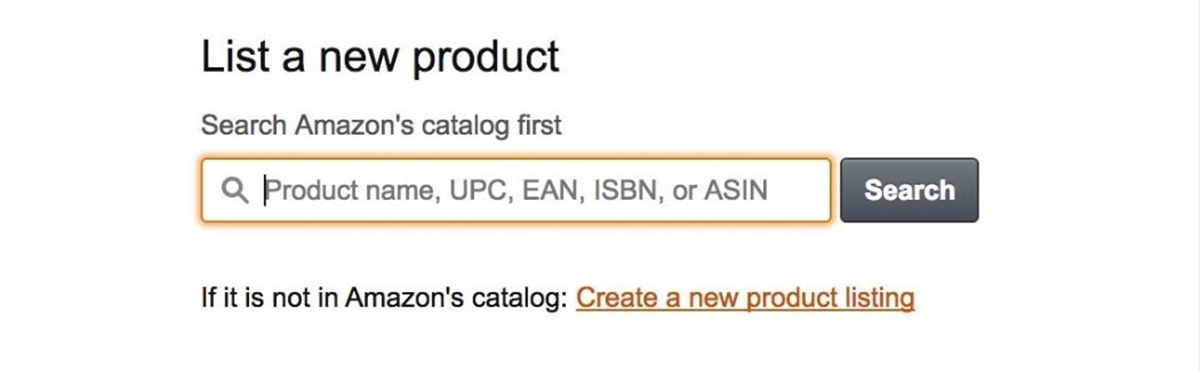Click empty space right of ASIN placeholder
Image resolution: width=1200 pixels, height=371 pixels.
(798, 190)
